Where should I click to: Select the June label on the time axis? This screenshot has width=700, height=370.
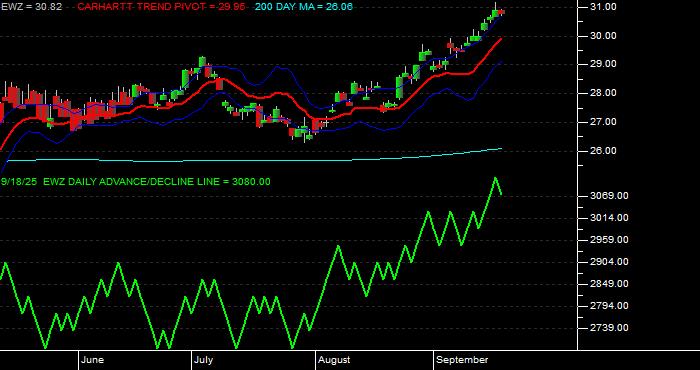pyautogui.click(x=93, y=360)
